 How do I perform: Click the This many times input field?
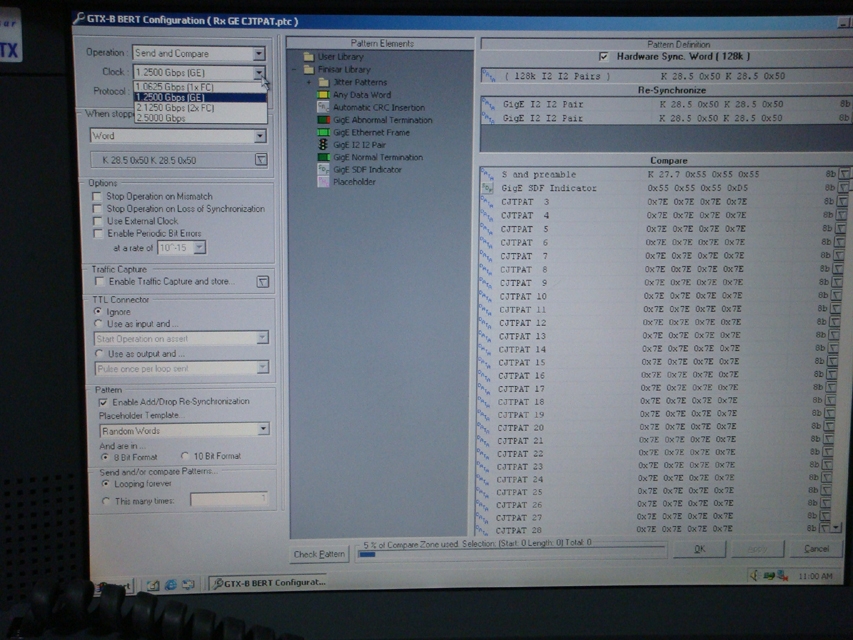click(x=228, y=499)
